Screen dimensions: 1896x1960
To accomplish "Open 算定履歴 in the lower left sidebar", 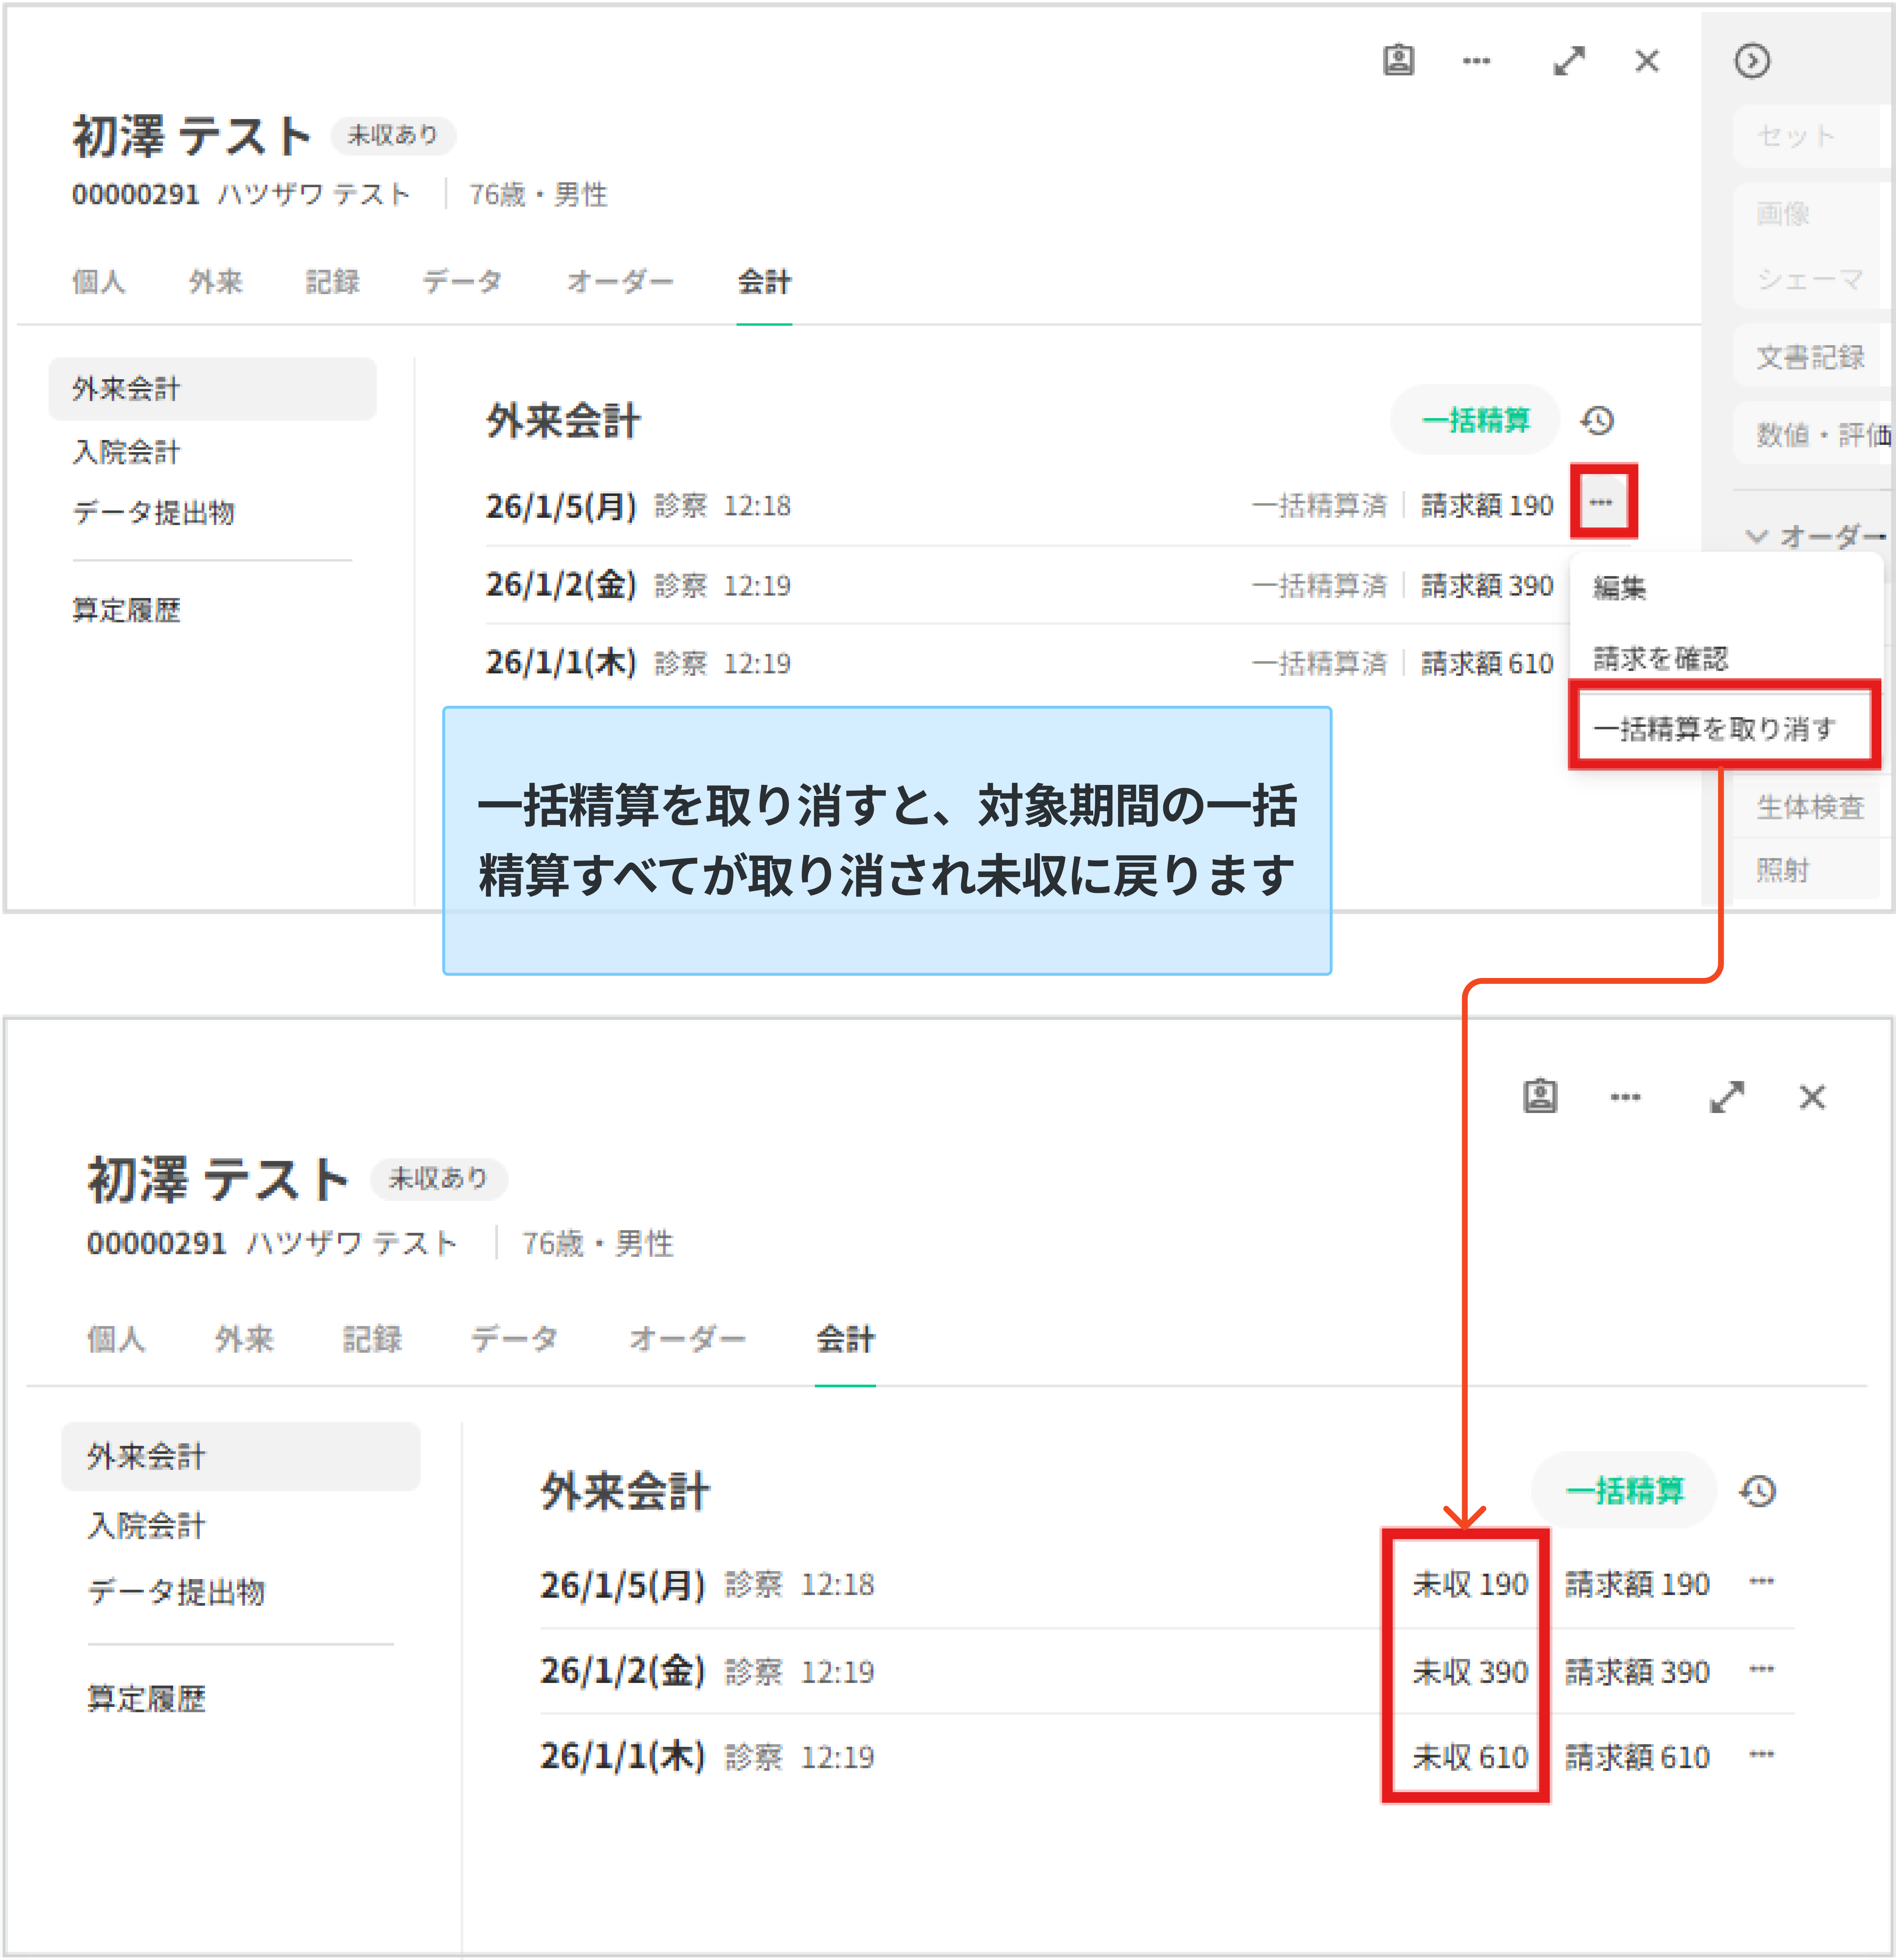I will pos(146,1698).
